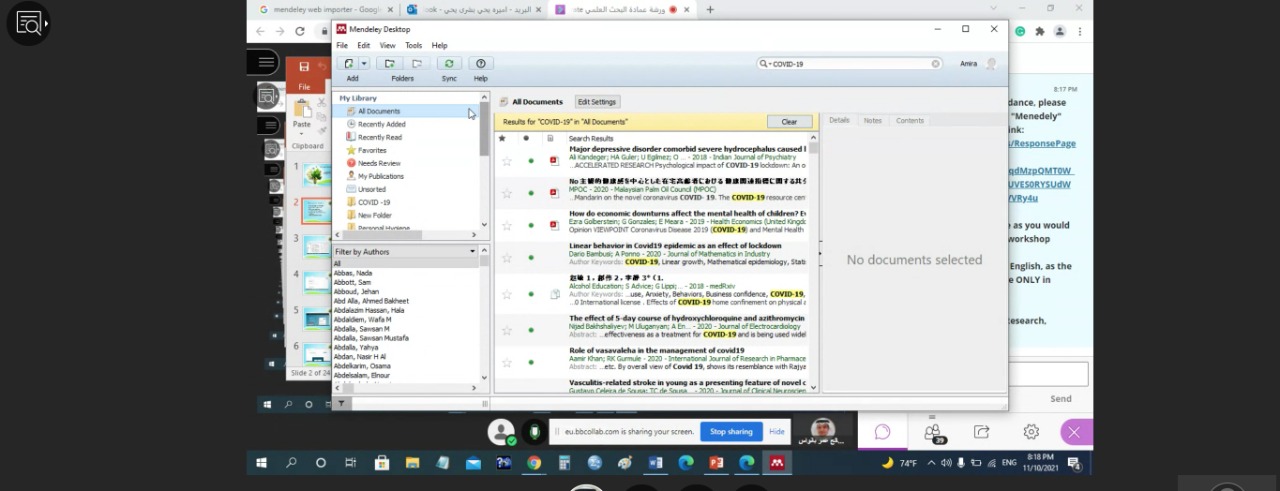Toggle read dot for Linear behavior paper

531,257
